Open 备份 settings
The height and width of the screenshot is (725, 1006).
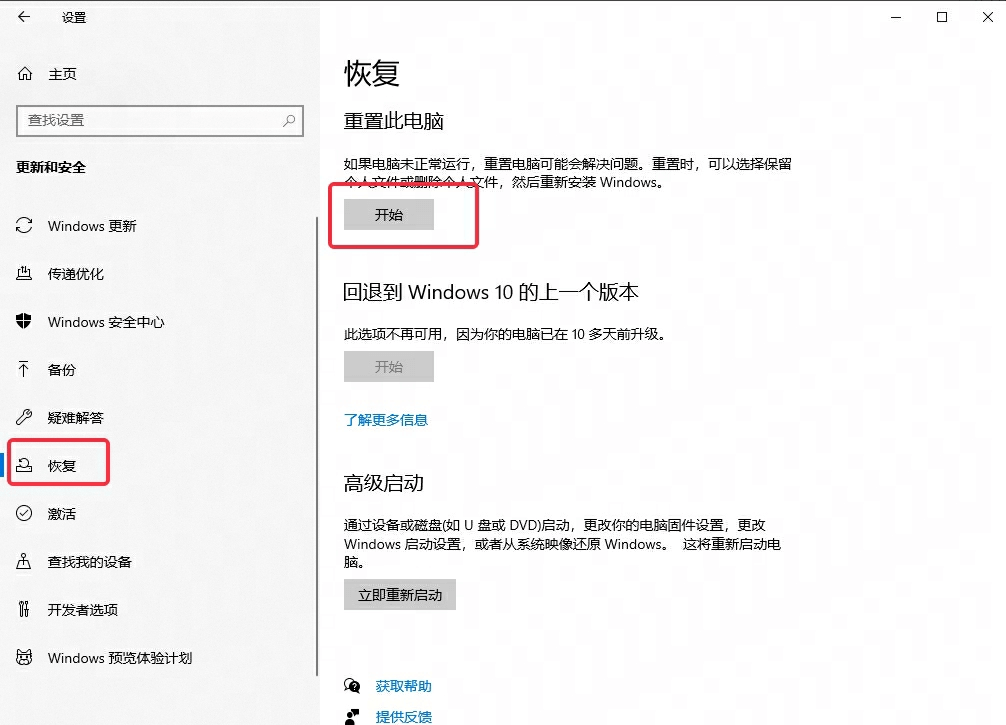(63, 370)
